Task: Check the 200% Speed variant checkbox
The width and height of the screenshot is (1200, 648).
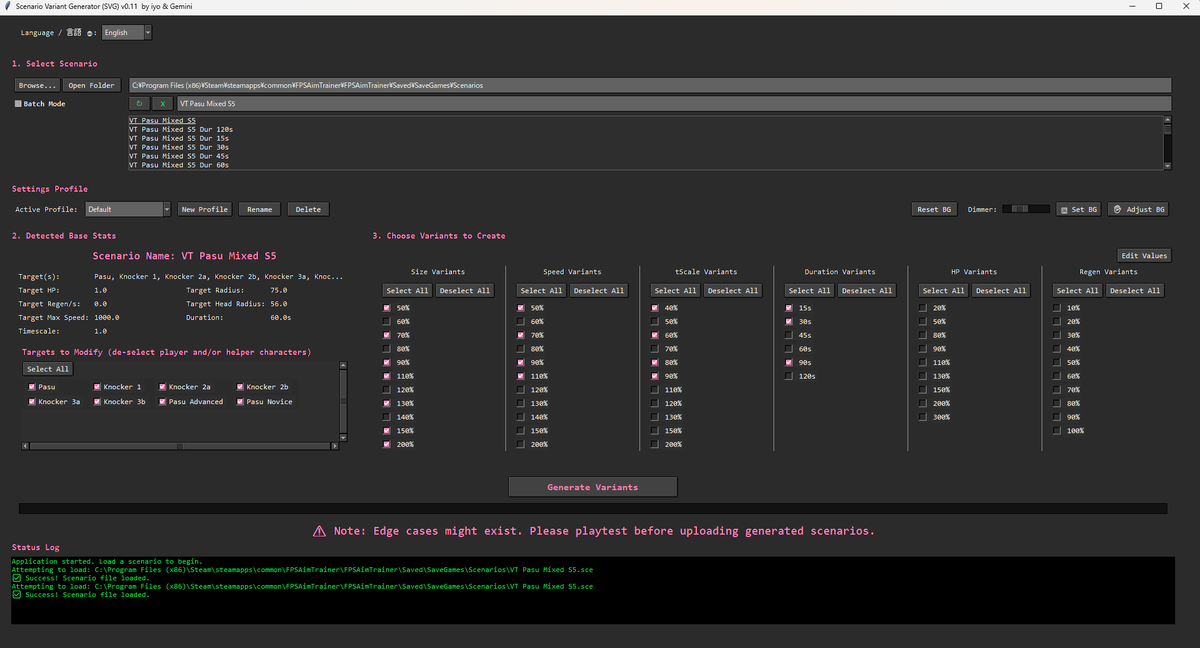Action: 521,444
